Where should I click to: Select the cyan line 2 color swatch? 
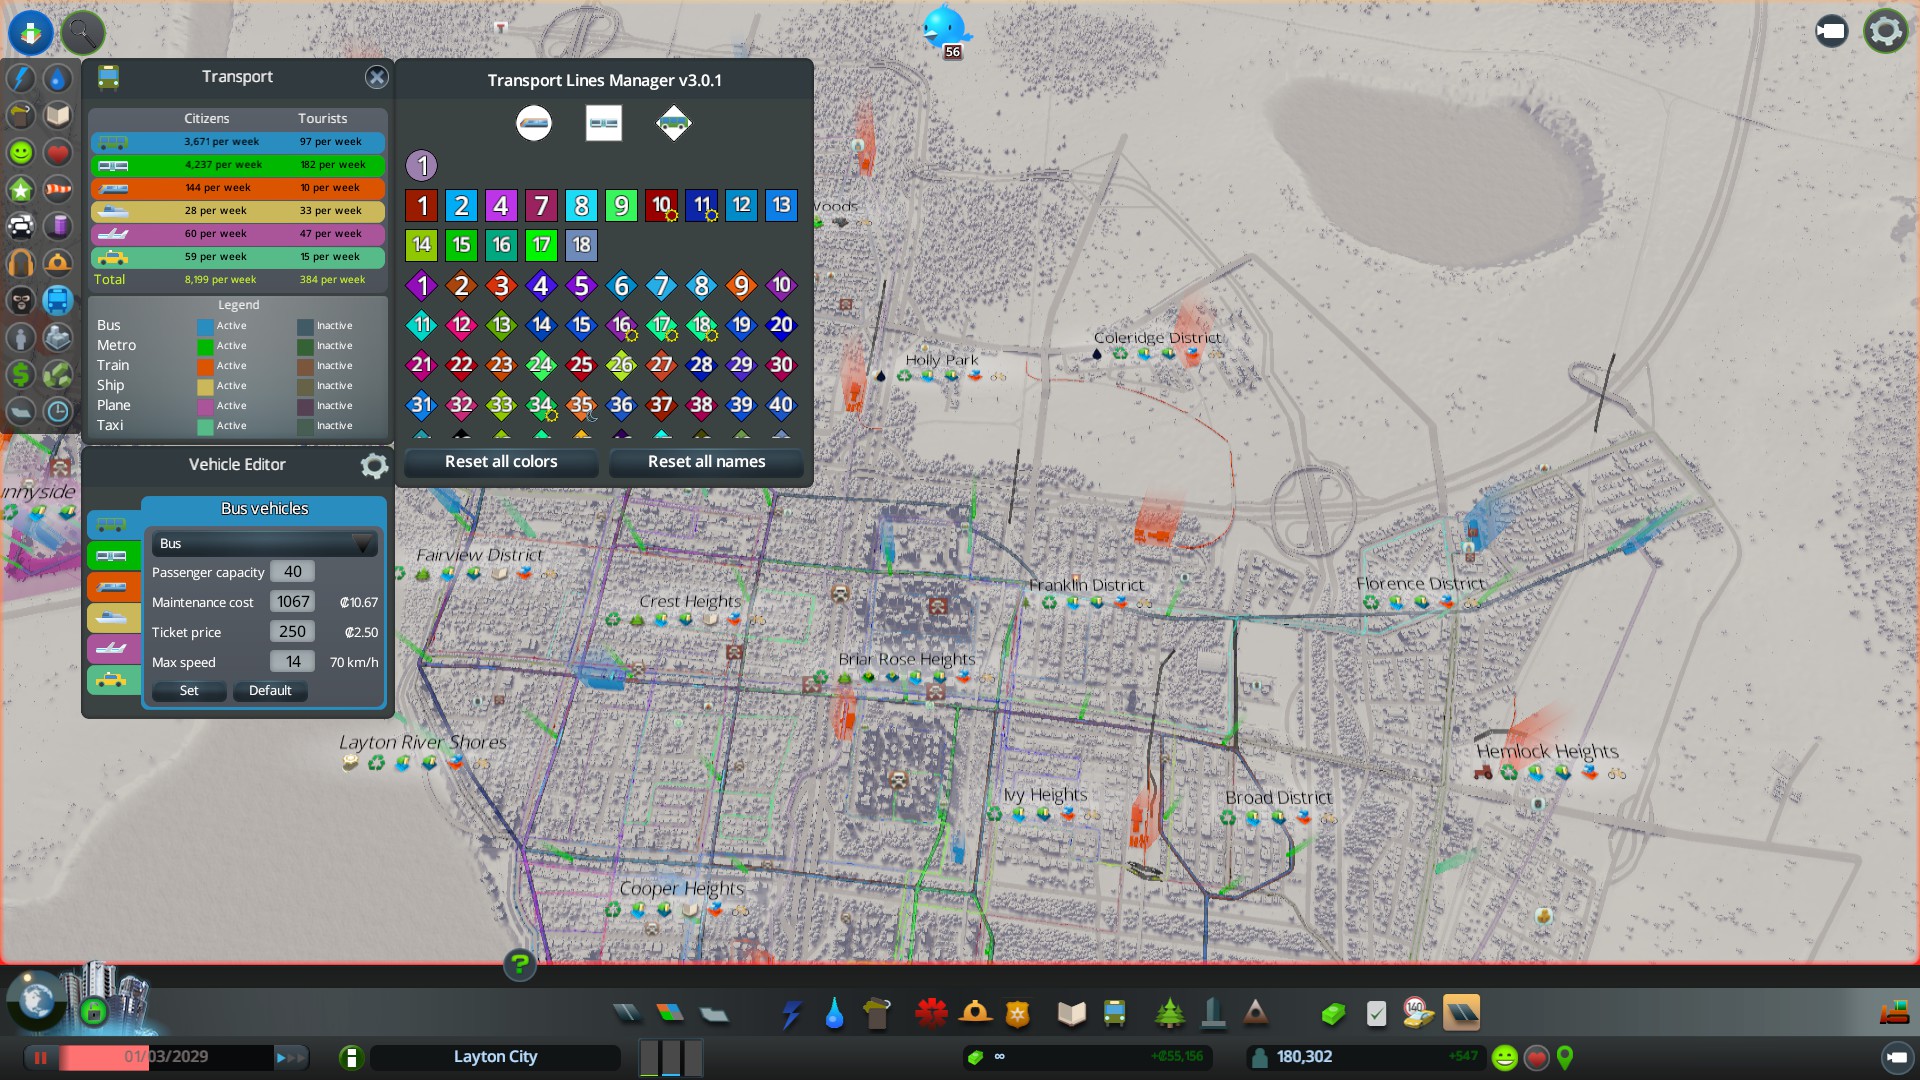[461, 206]
